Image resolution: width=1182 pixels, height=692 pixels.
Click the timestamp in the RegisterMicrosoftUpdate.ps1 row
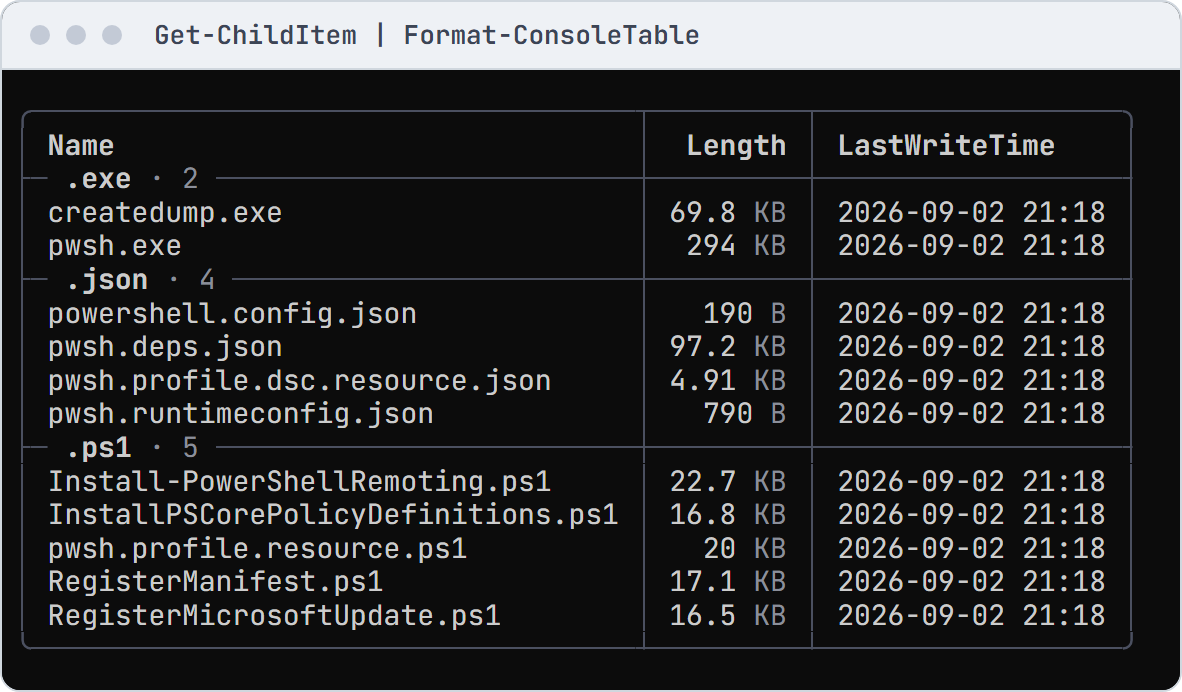pyautogui.click(x=972, y=615)
